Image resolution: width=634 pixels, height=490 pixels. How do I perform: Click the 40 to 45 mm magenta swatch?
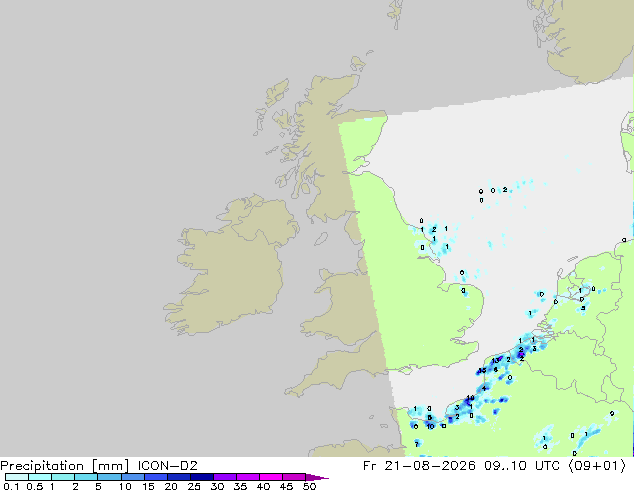point(271,477)
